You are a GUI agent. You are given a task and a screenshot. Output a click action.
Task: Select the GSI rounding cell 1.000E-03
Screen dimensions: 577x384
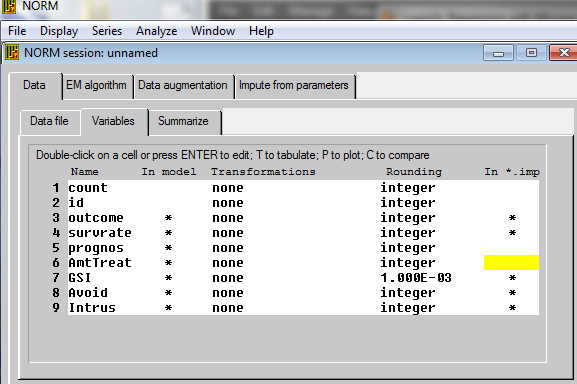pos(416,278)
